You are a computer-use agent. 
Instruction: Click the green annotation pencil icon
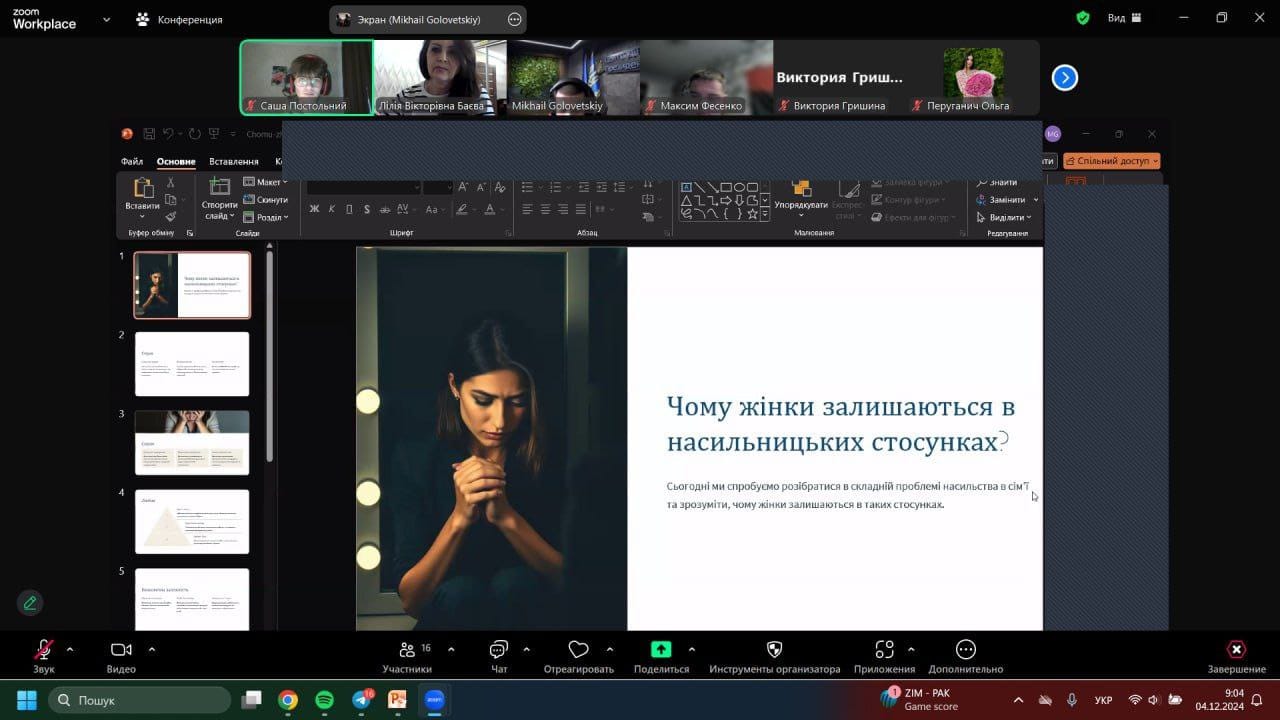(x=30, y=603)
